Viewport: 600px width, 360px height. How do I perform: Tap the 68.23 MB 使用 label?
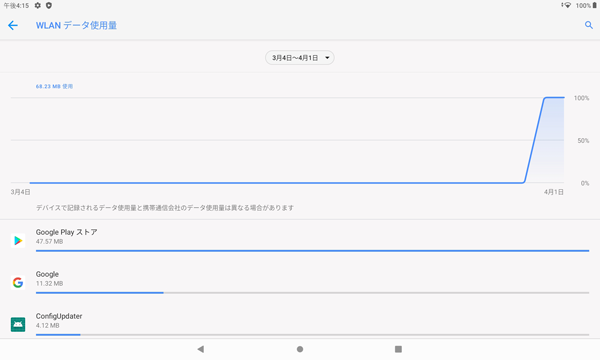54,86
